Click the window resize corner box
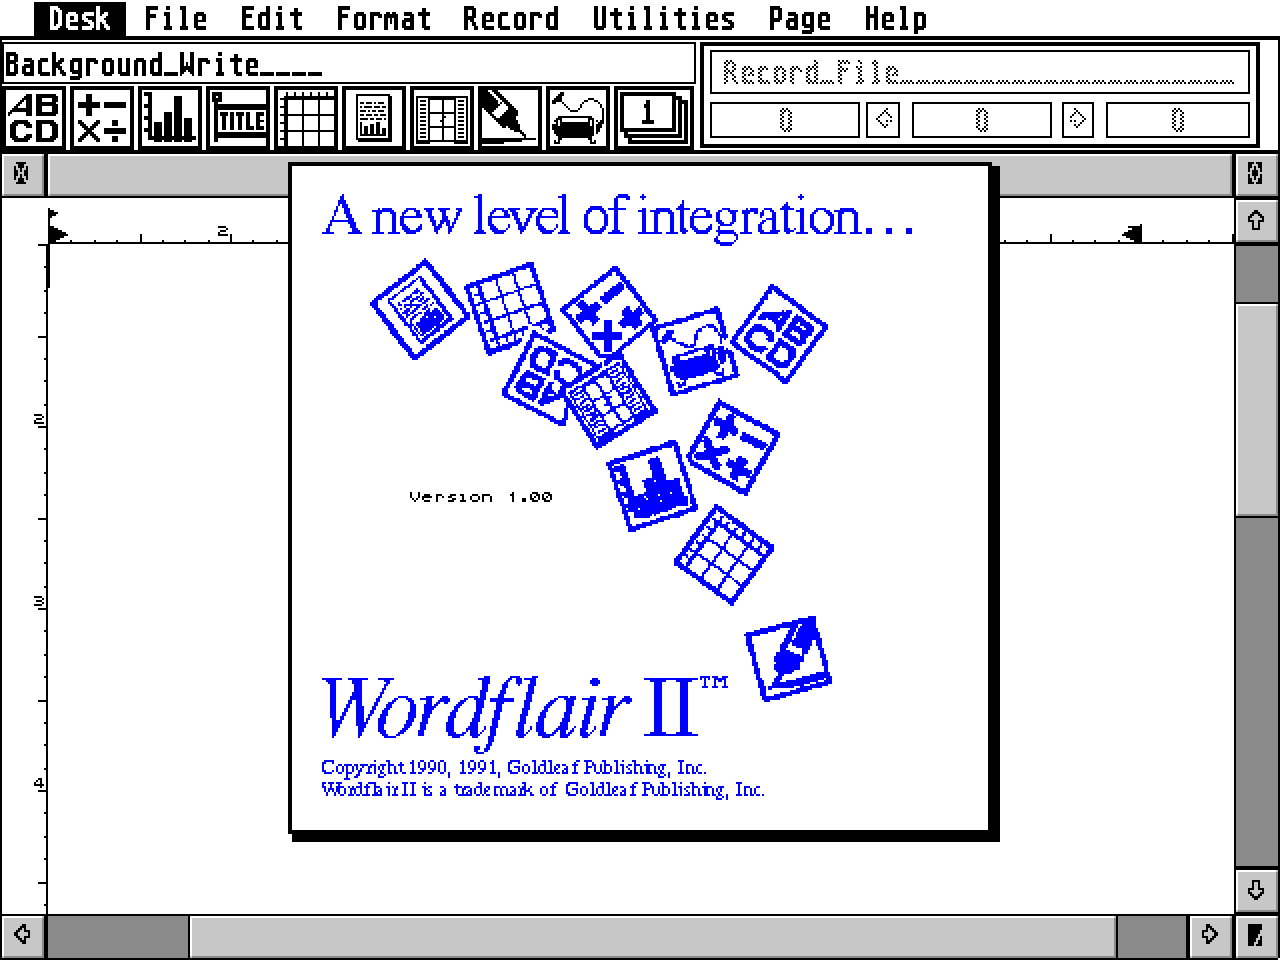1280x960 pixels. pyautogui.click(x=1256, y=936)
